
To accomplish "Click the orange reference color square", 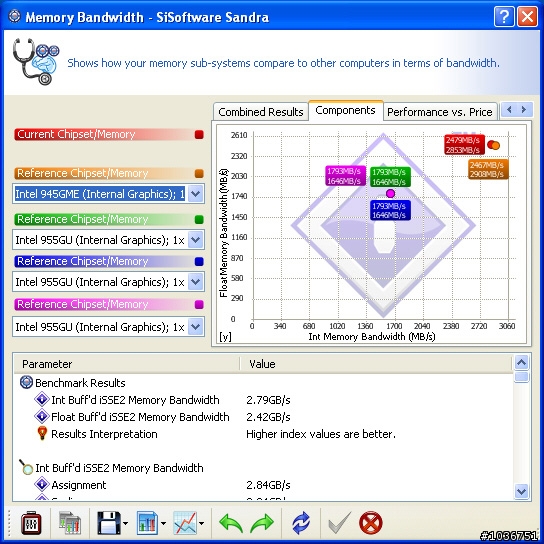I will point(199,173).
